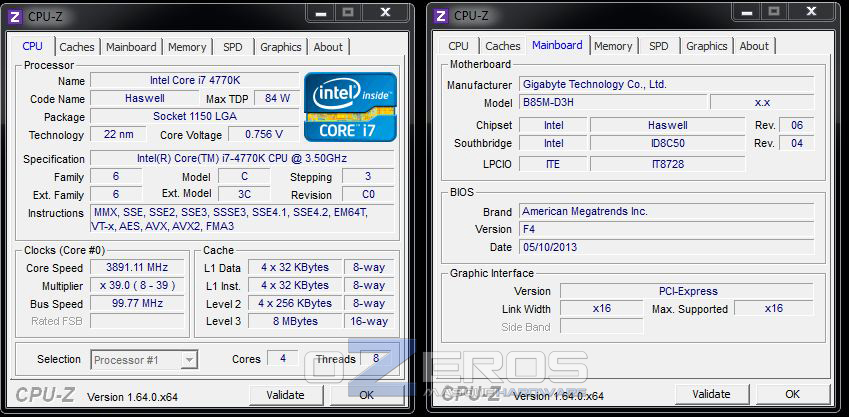
Task: Open Mainboard tab in left window
Action: coord(131,47)
